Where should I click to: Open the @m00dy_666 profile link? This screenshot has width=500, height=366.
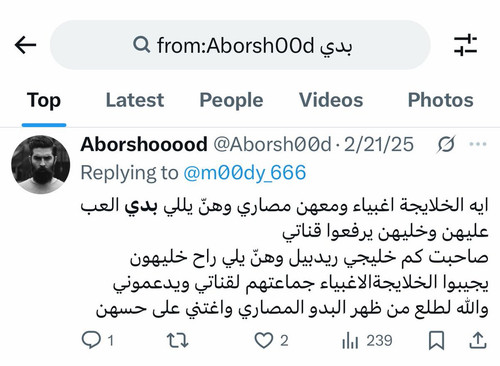tap(245, 173)
